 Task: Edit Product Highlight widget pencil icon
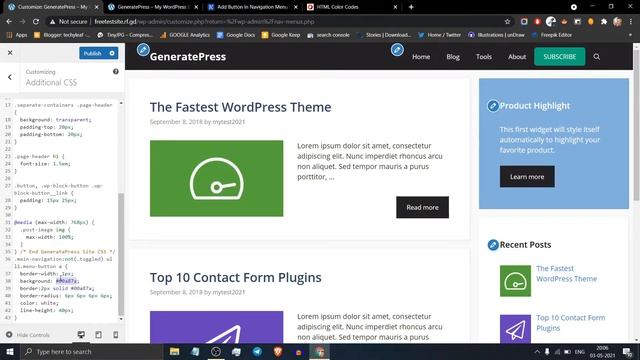coord(493,106)
